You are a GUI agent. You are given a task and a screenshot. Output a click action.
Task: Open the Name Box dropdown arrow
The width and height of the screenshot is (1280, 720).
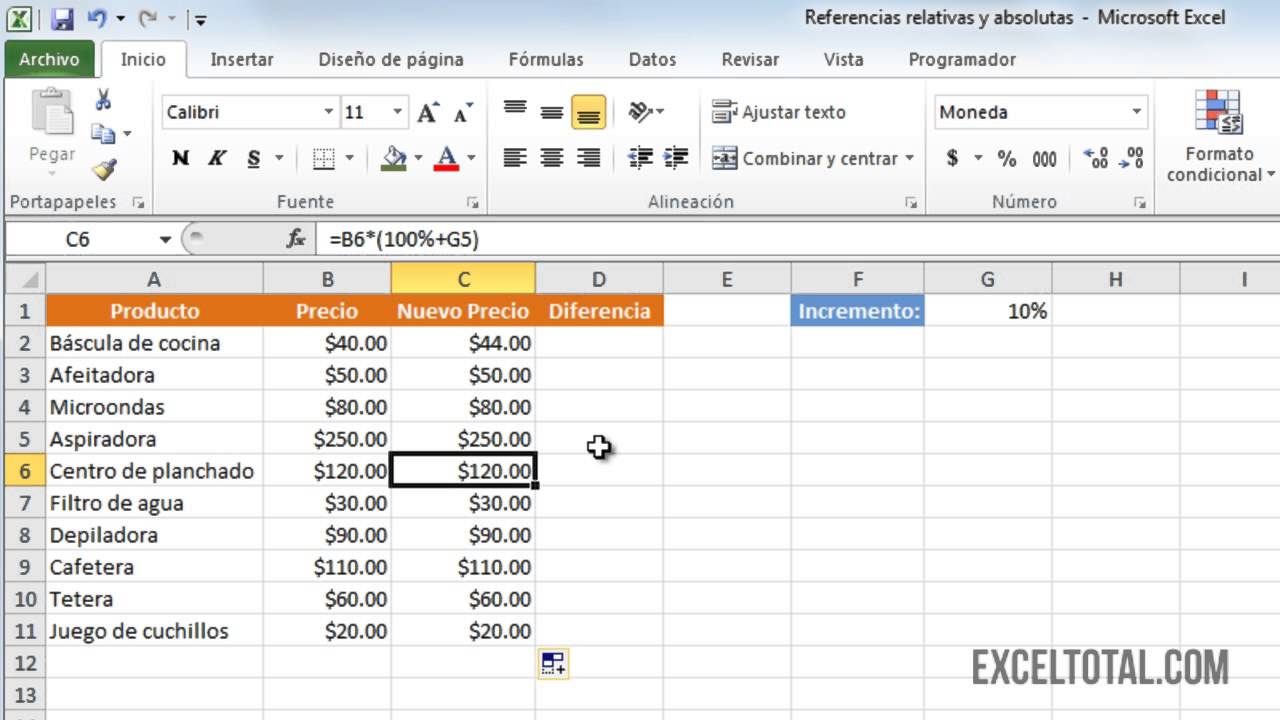pyautogui.click(x=165, y=240)
